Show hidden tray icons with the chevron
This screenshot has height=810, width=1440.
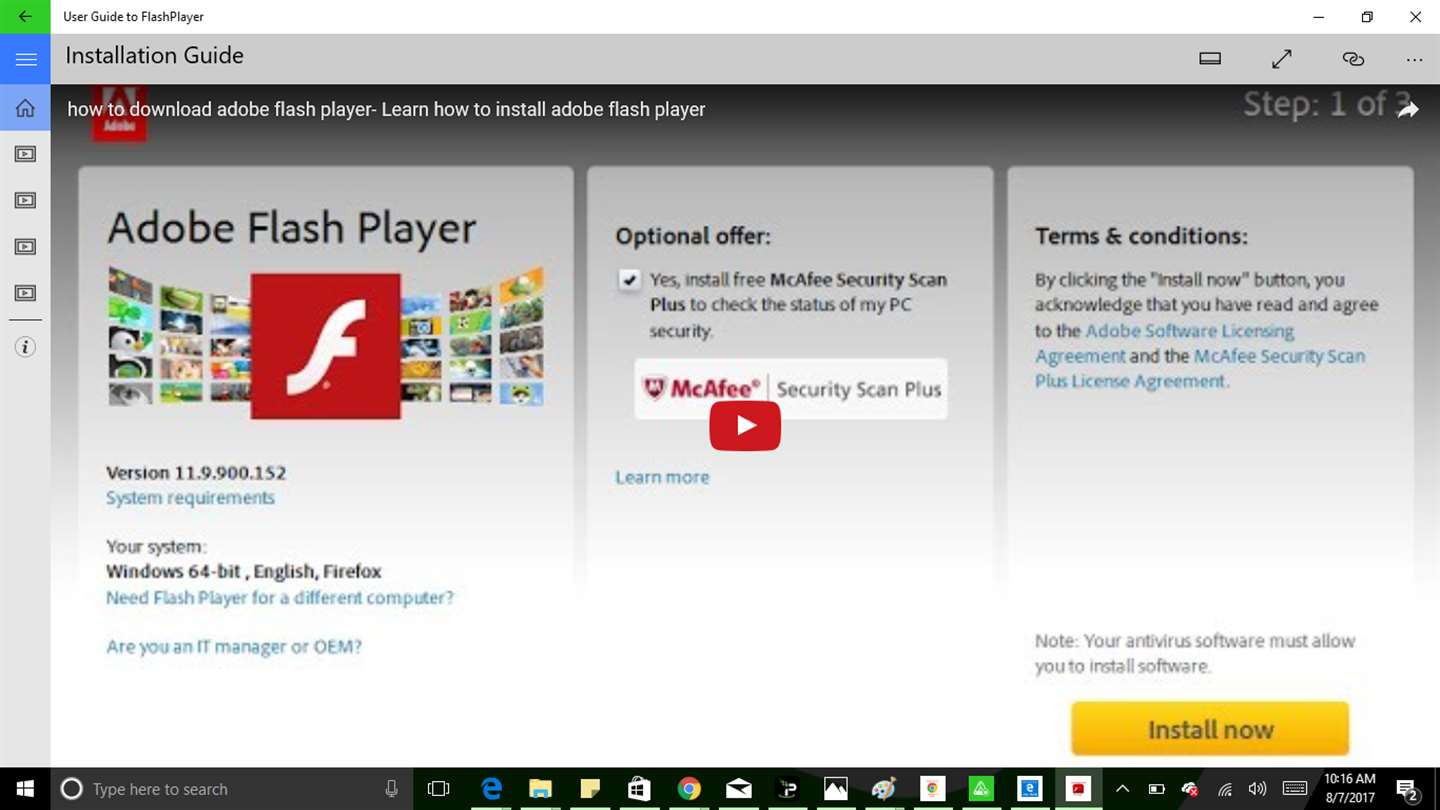pyautogui.click(x=1122, y=789)
